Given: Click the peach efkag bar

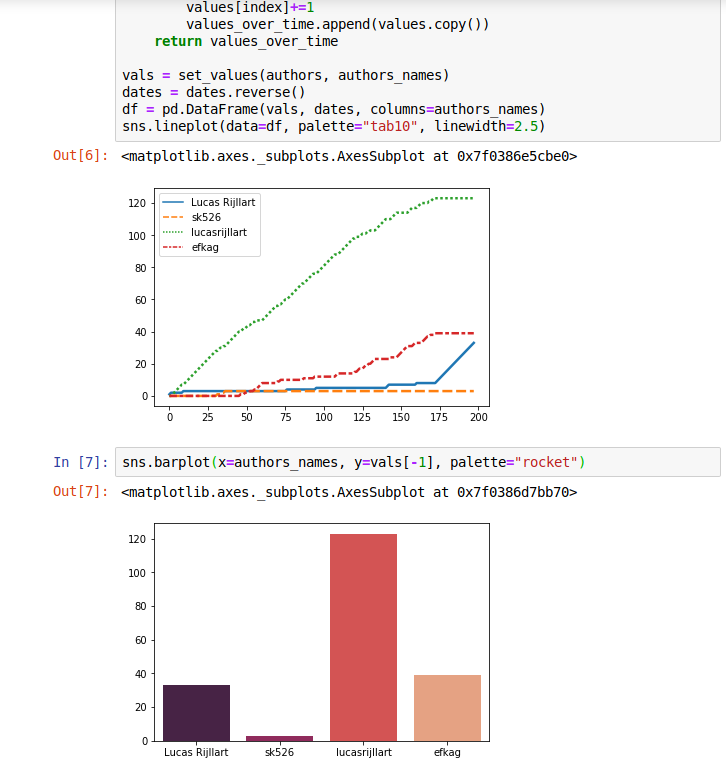Looking at the screenshot, I should (x=447, y=708).
